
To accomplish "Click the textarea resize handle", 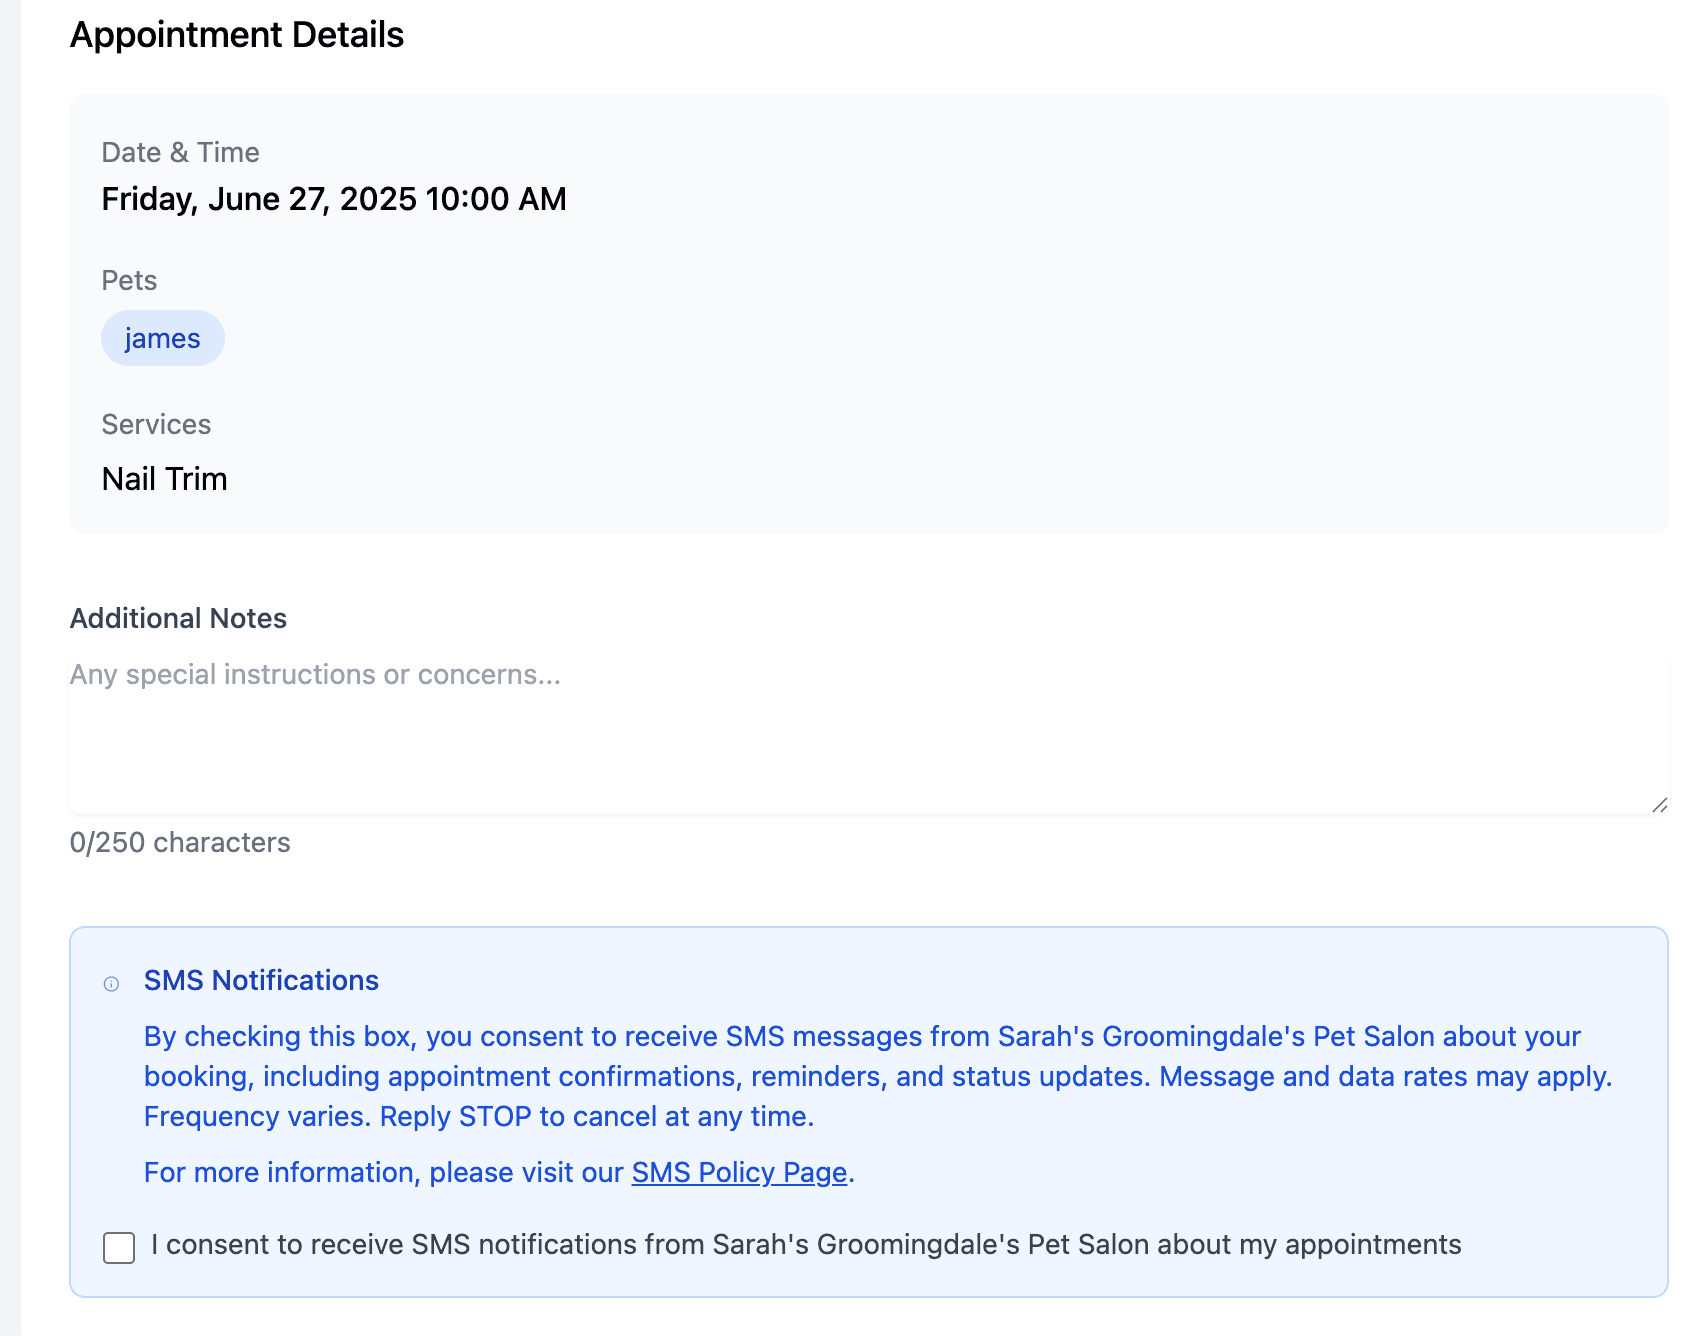I will coord(1660,806).
